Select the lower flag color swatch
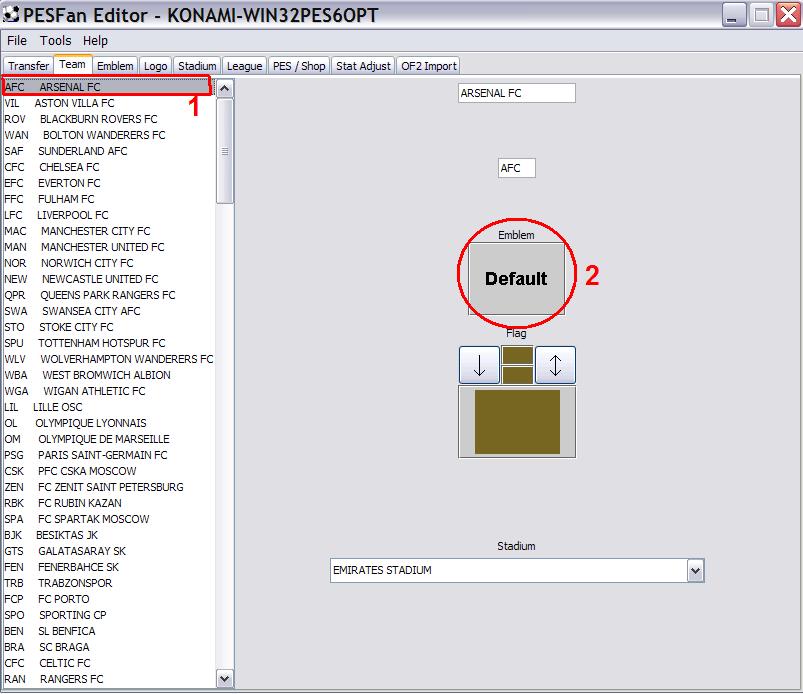803x694 pixels. point(517,375)
